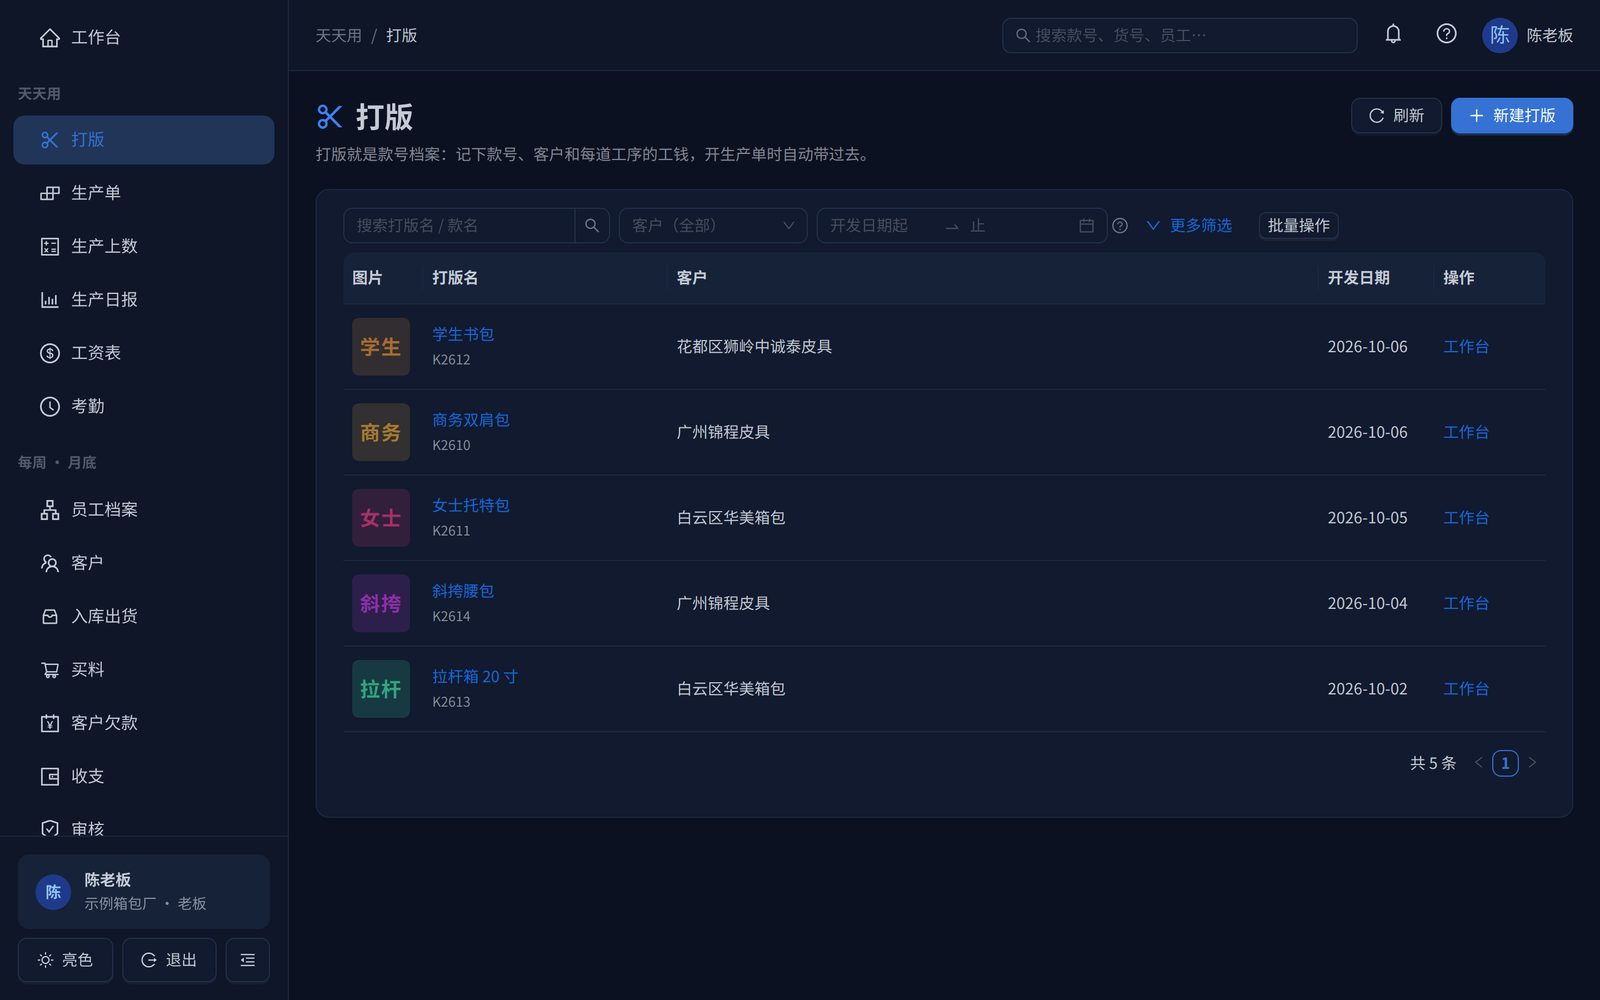Select 工资表 in the sidebar
The height and width of the screenshot is (1000, 1600).
click(143, 353)
